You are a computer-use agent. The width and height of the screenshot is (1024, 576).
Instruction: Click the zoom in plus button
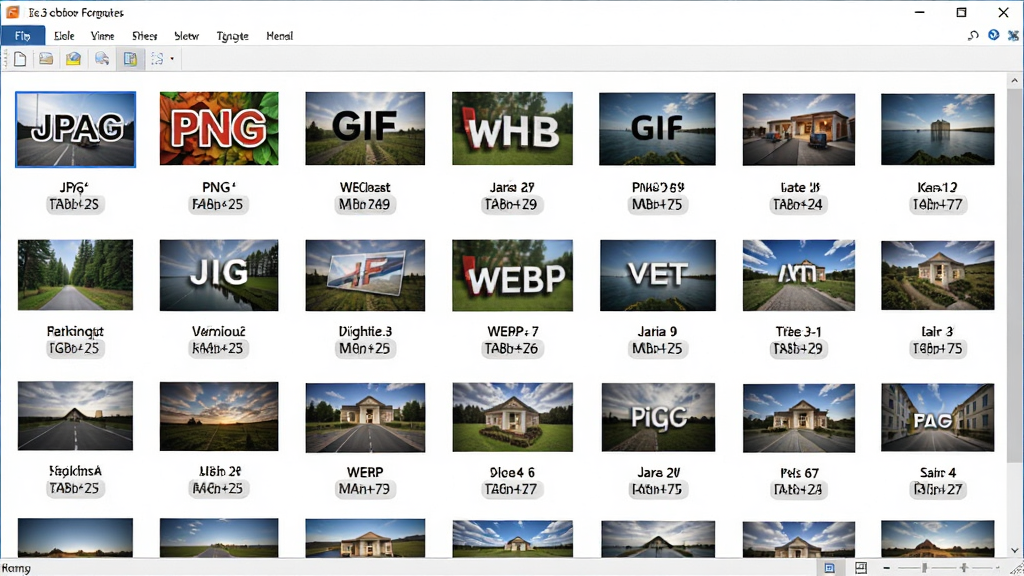click(x=964, y=568)
